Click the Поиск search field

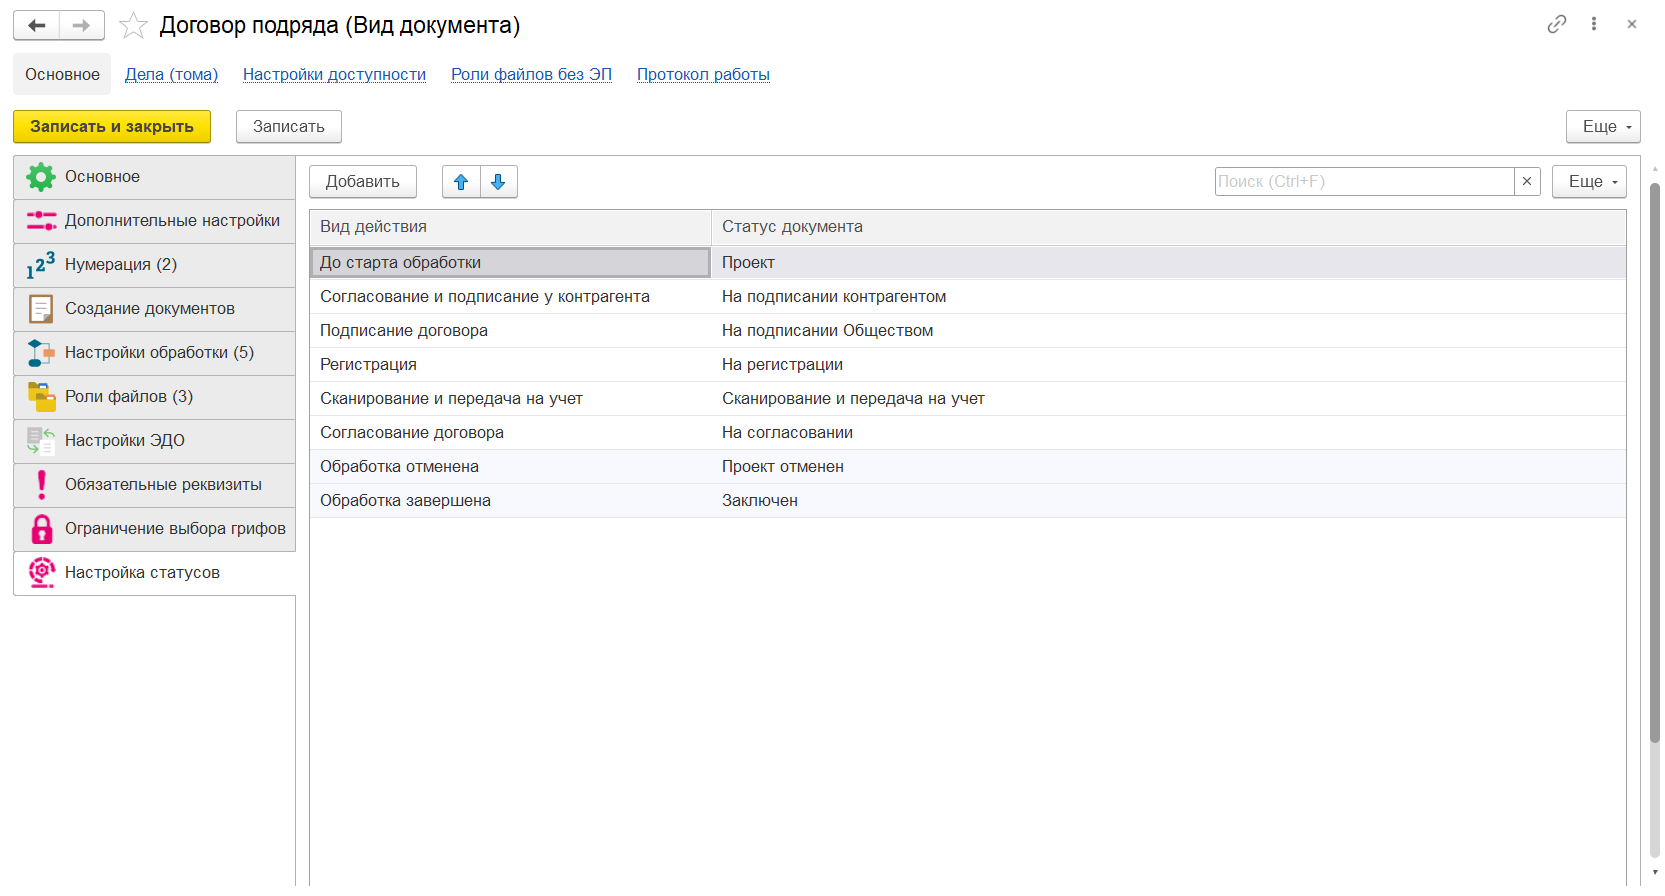pos(1364,181)
